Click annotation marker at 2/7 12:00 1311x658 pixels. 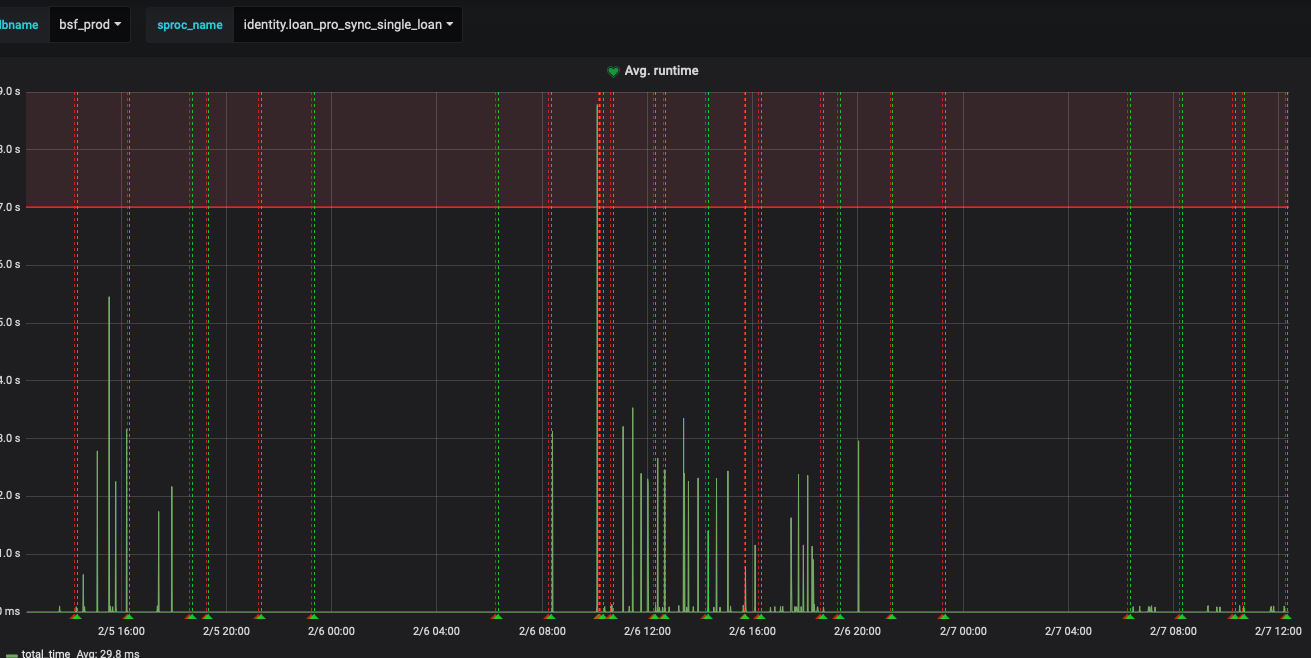[x=1285, y=617]
